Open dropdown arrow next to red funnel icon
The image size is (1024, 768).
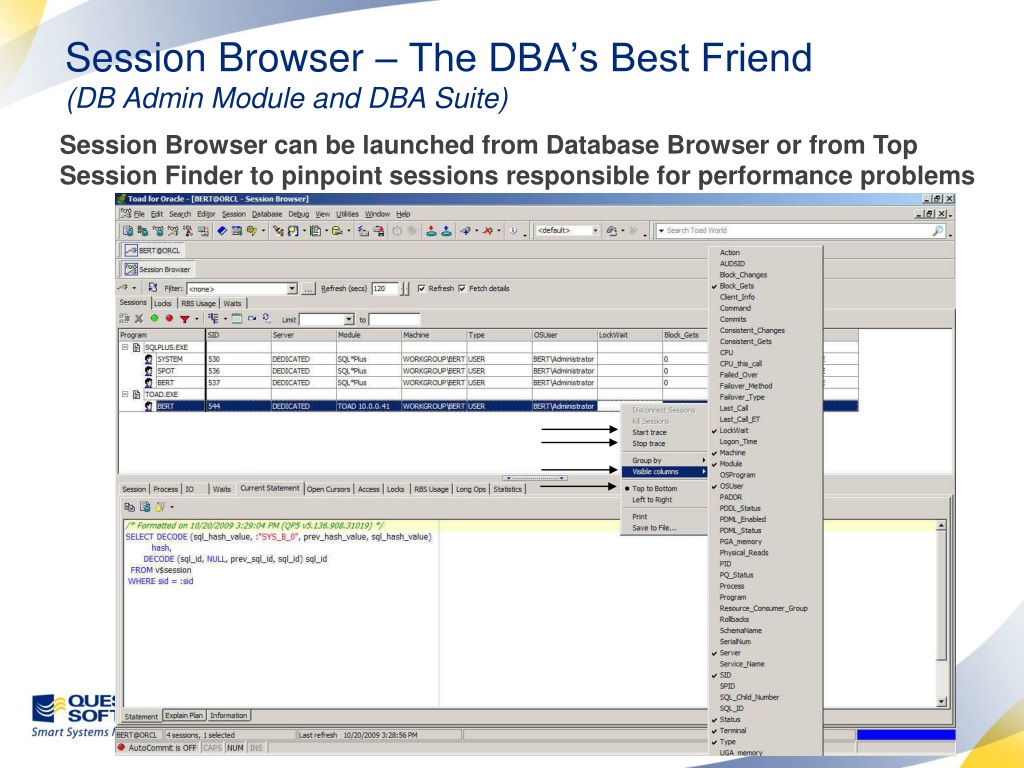[x=197, y=319]
